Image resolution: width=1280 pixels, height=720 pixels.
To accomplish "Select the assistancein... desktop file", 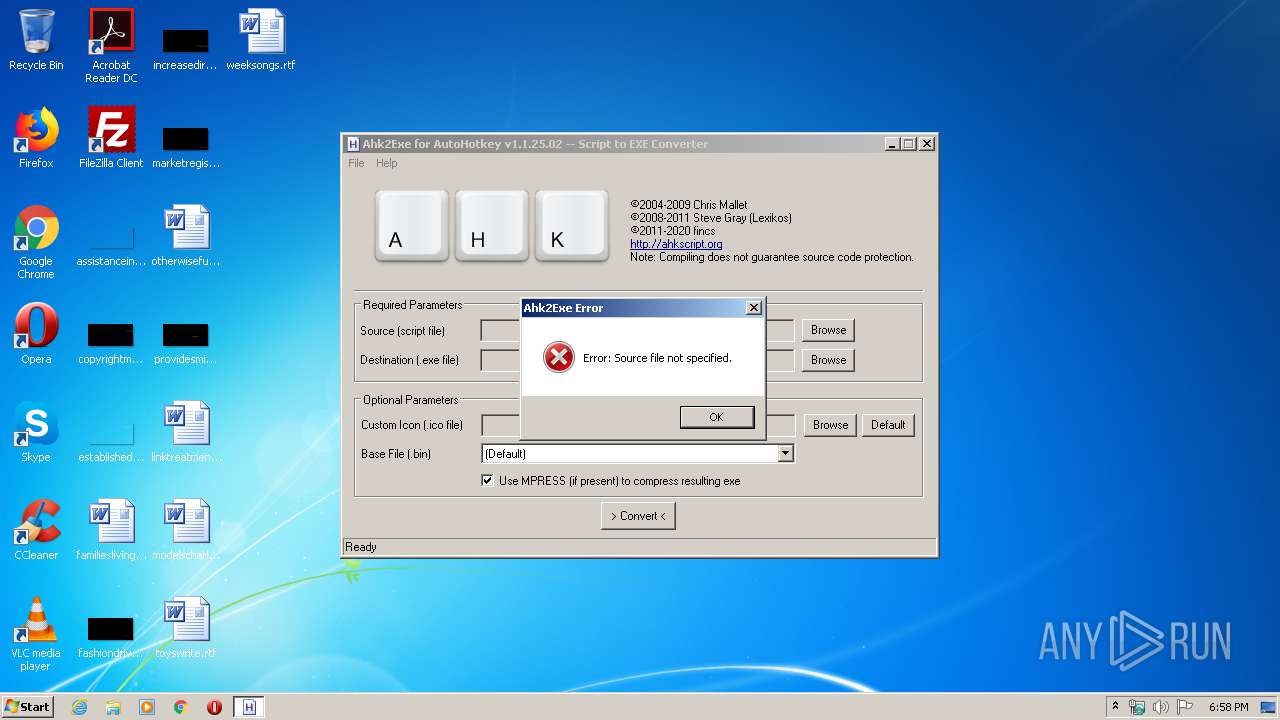I will pyautogui.click(x=111, y=244).
